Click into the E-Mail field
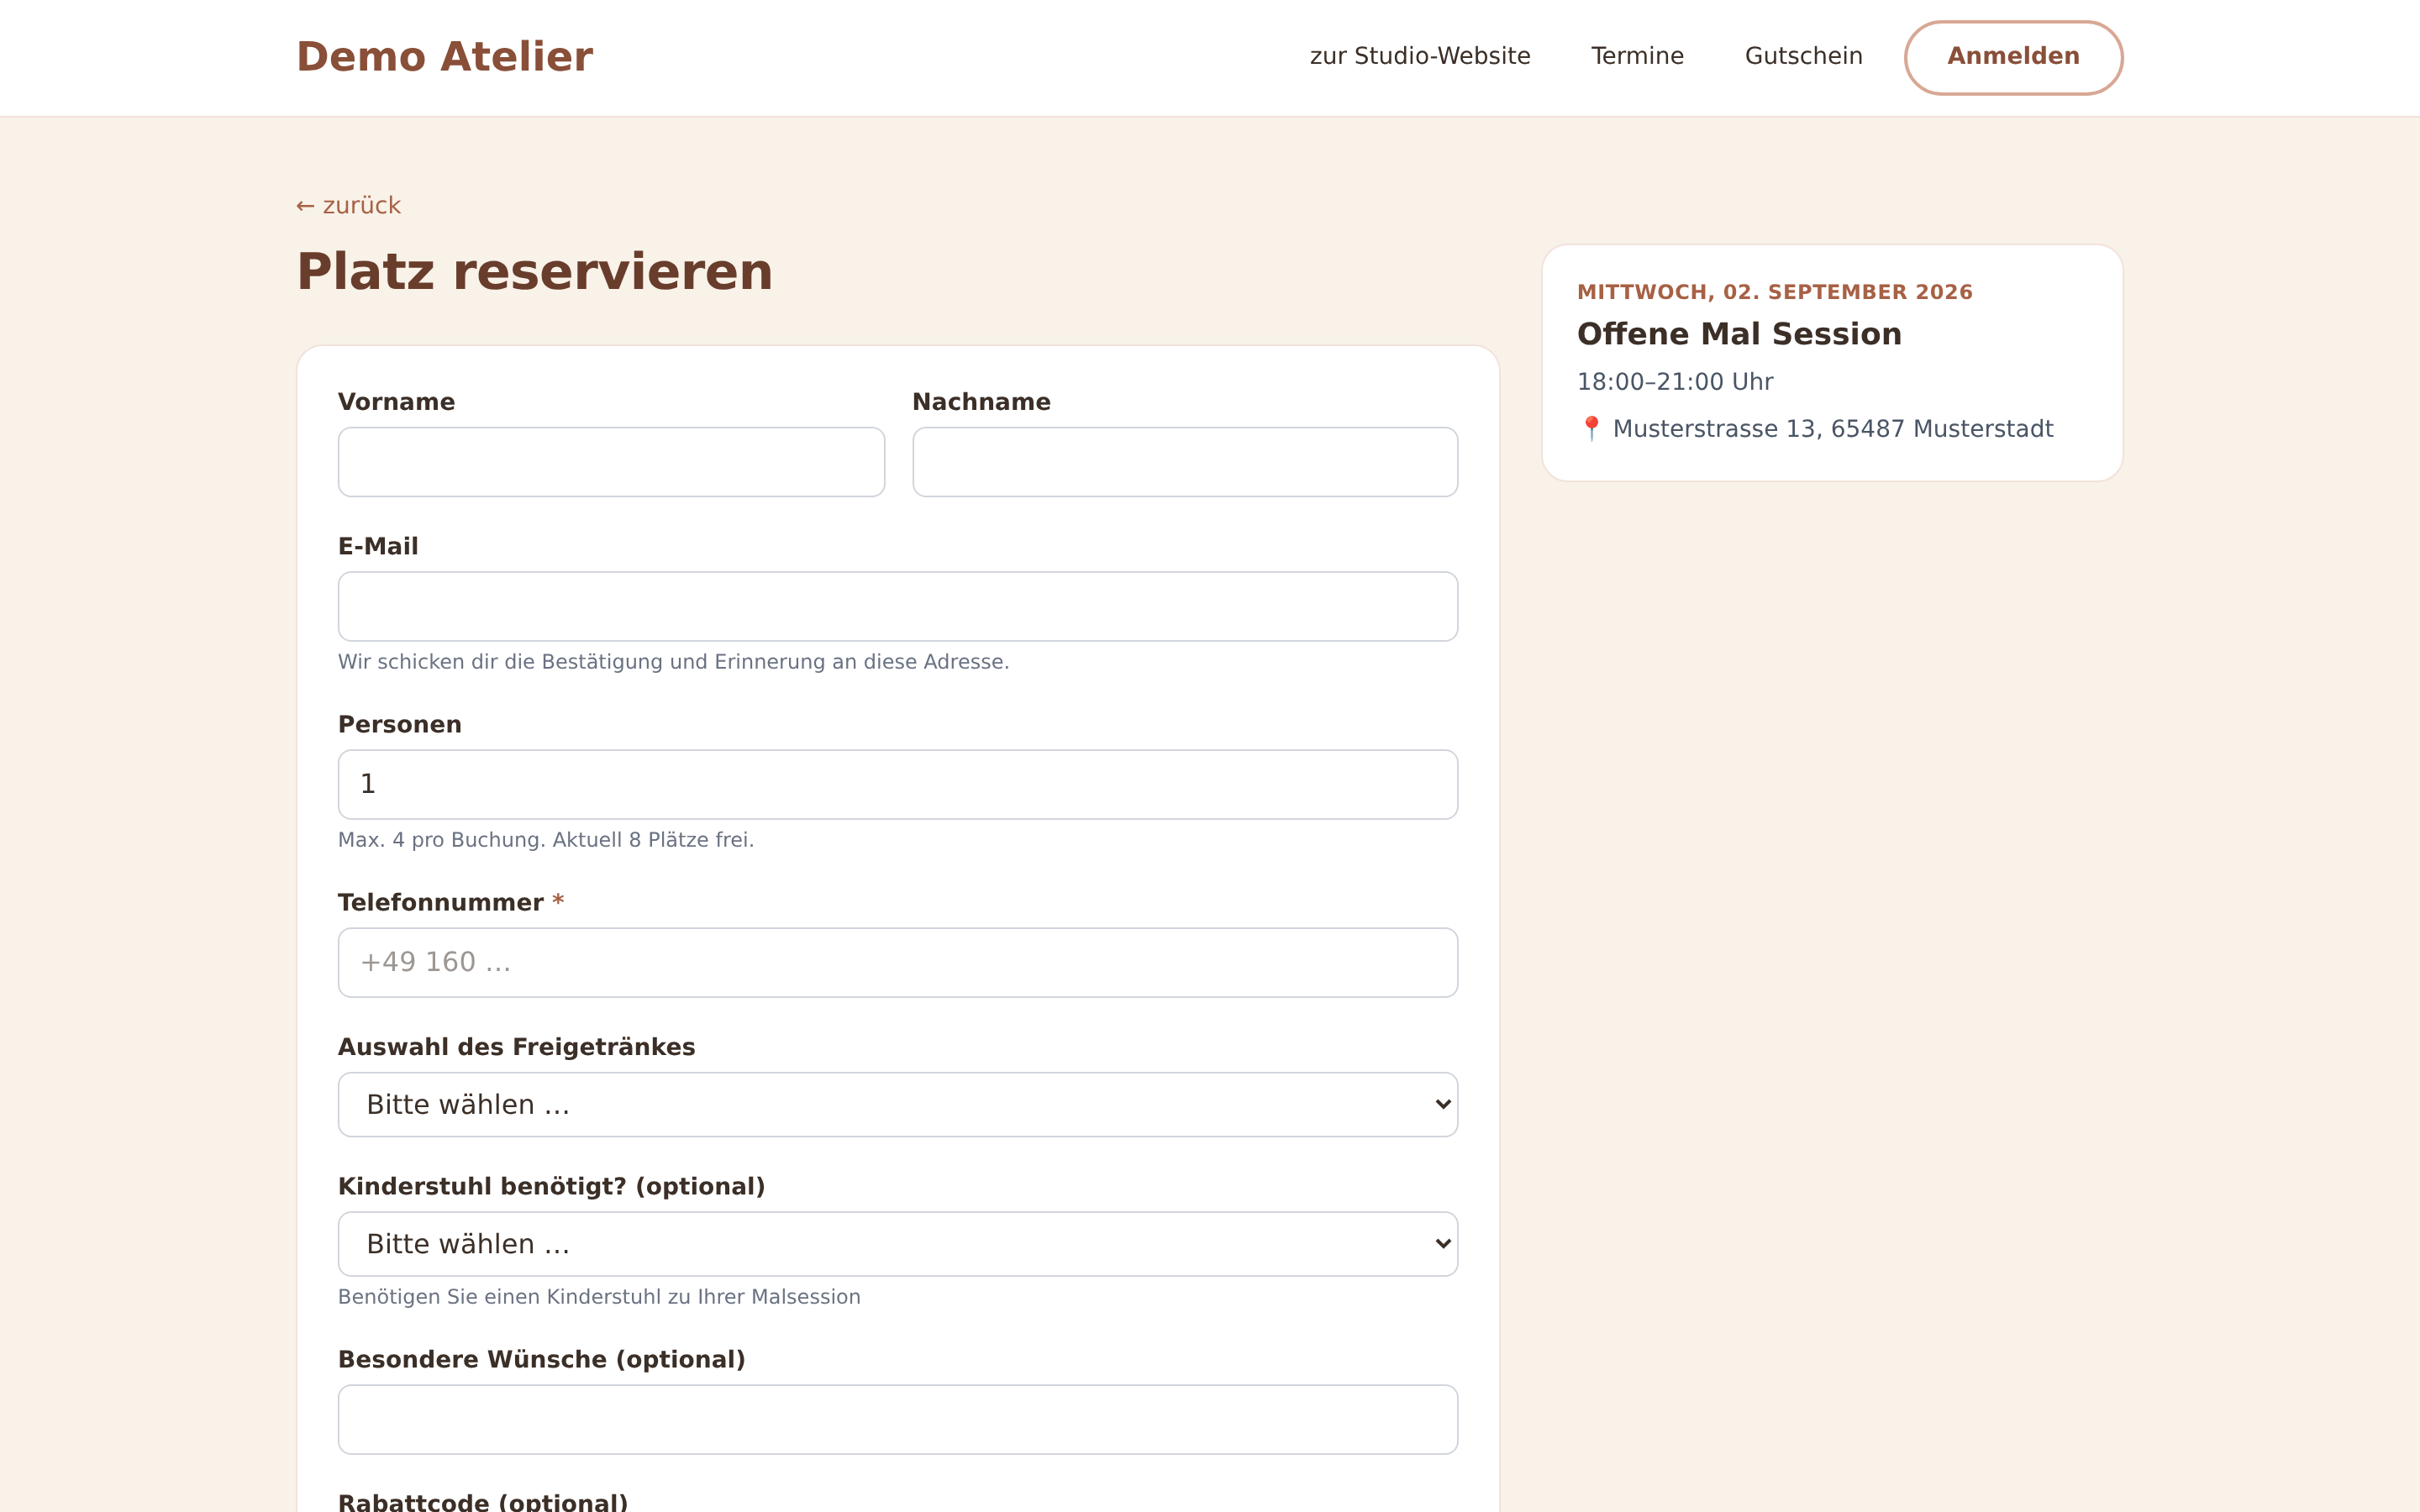 pyautogui.click(x=898, y=606)
